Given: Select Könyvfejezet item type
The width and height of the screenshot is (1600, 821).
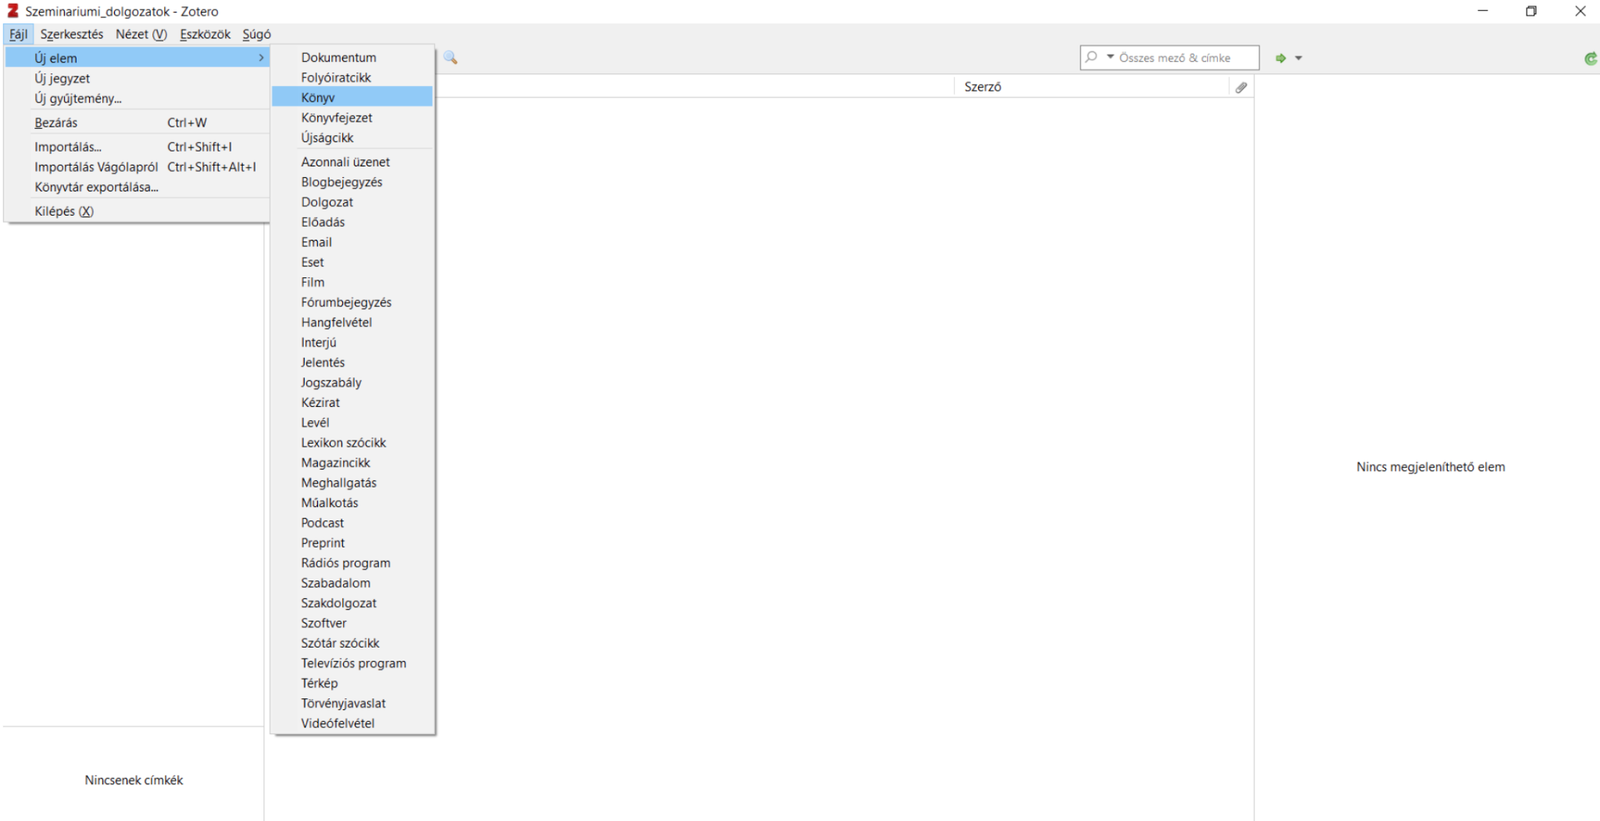Looking at the screenshot, I should click(x=352, y=117).
